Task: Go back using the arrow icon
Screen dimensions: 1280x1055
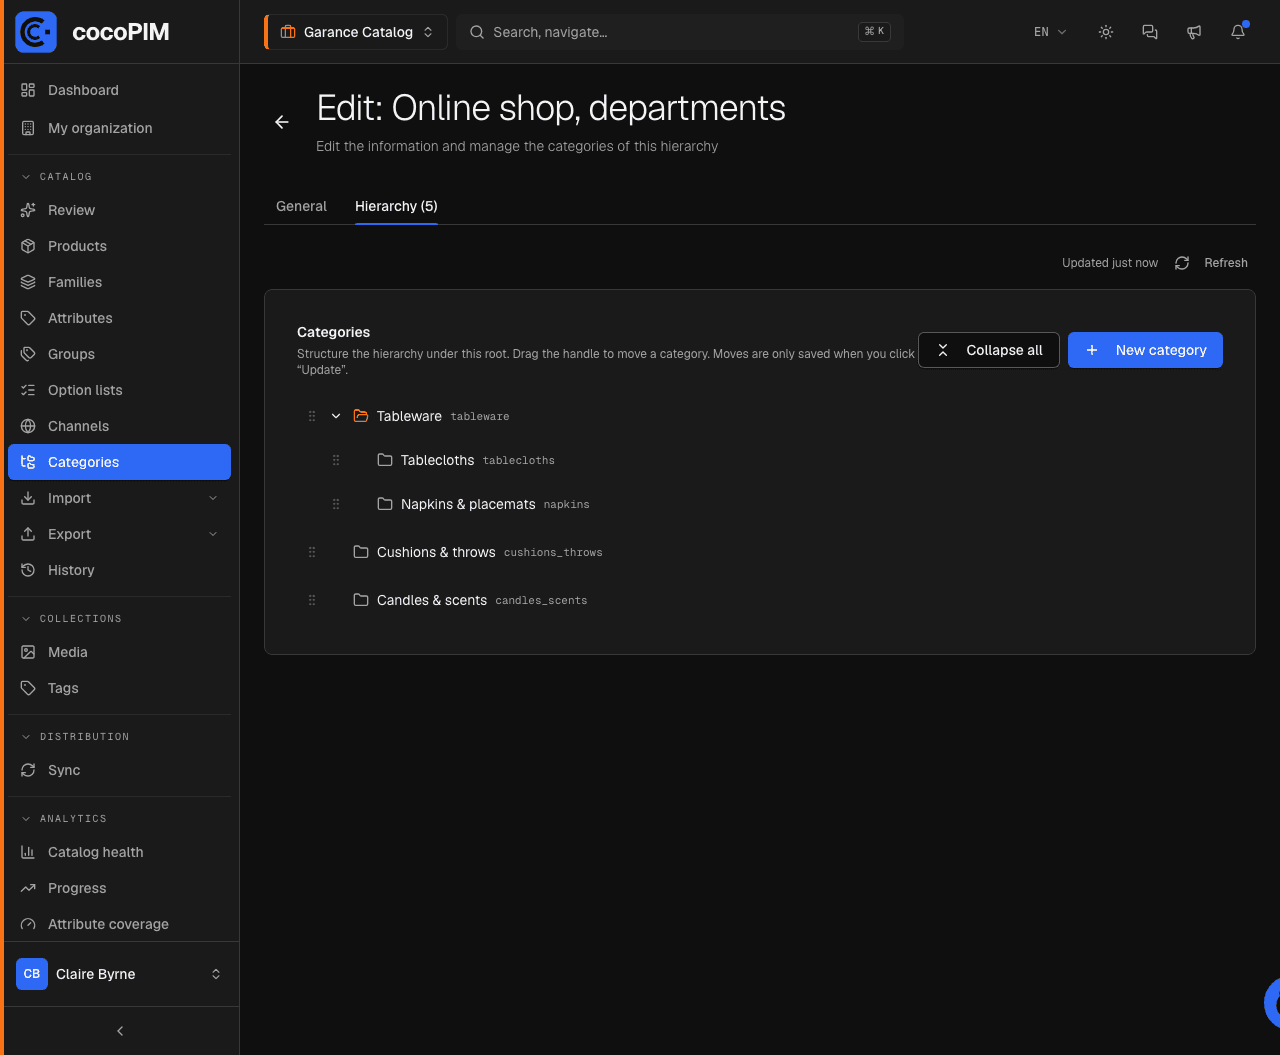Action: [x=282, y=122]
